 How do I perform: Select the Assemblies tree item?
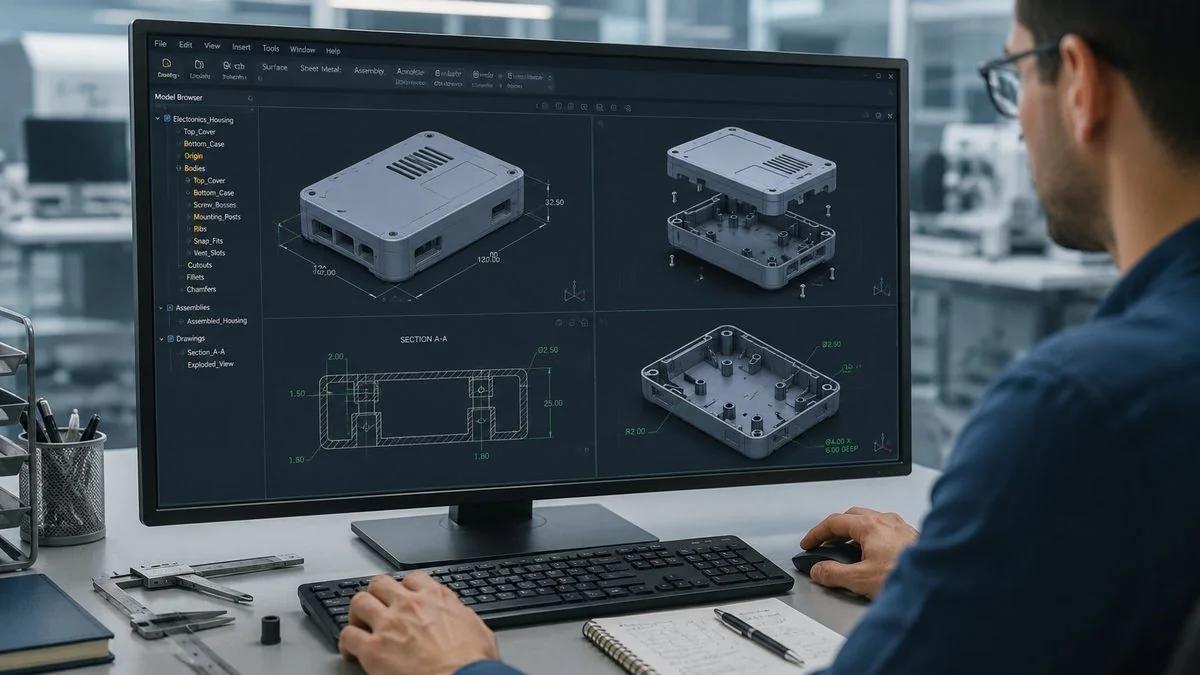coord(193,308)
